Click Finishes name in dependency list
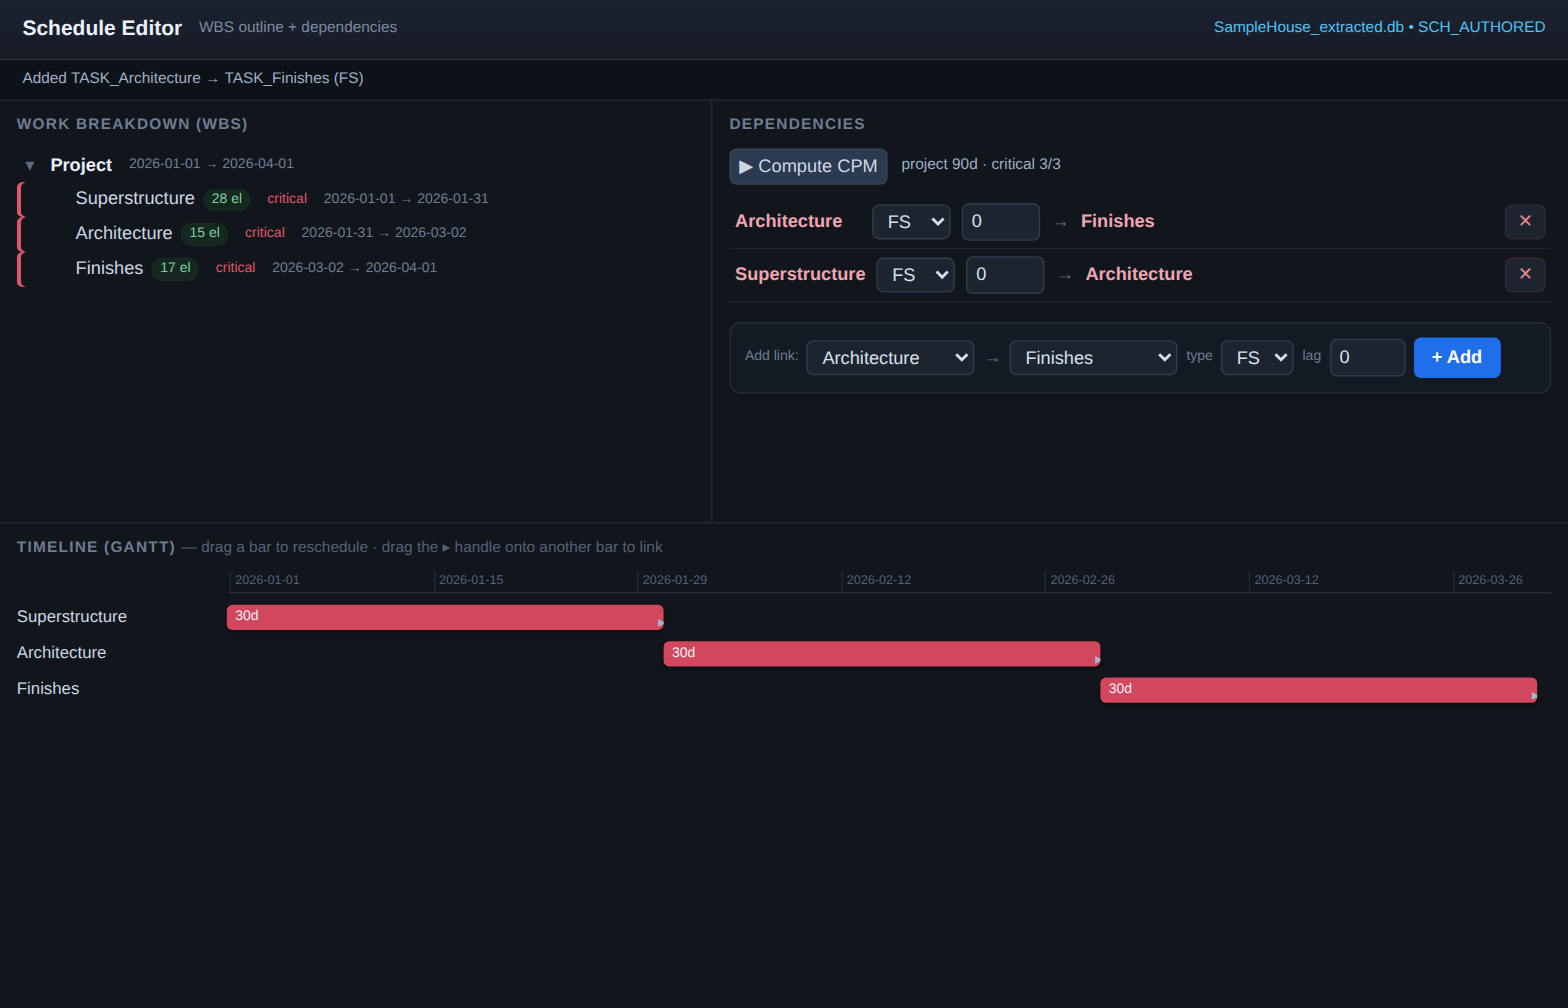The height and width of the screenshot is (1008, 1568). coord(1118,221)
